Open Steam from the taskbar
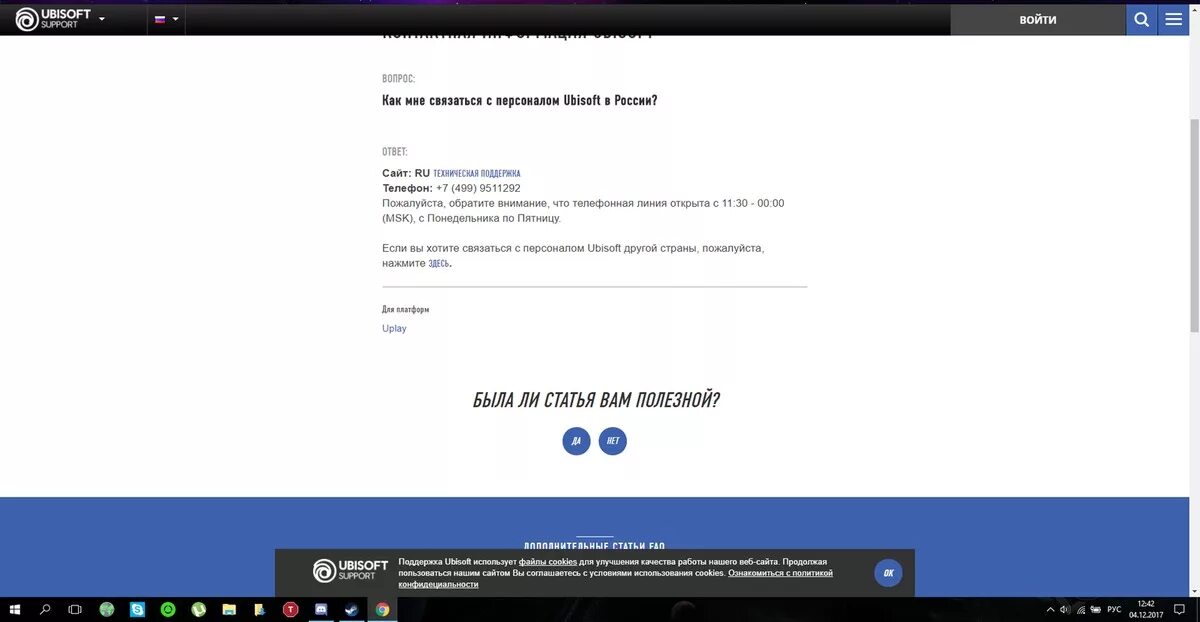The image size is (1200, 622). (x=351, y=609)
